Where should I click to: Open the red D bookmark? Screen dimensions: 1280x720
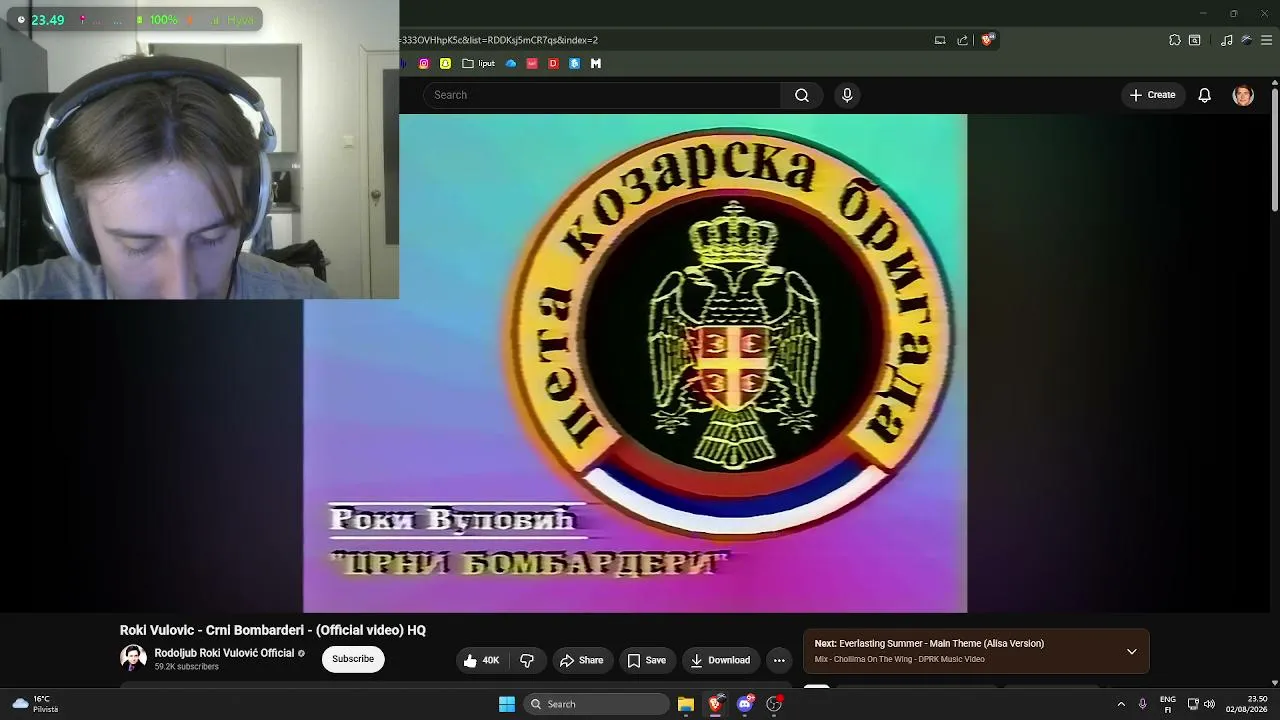[553, 63]
